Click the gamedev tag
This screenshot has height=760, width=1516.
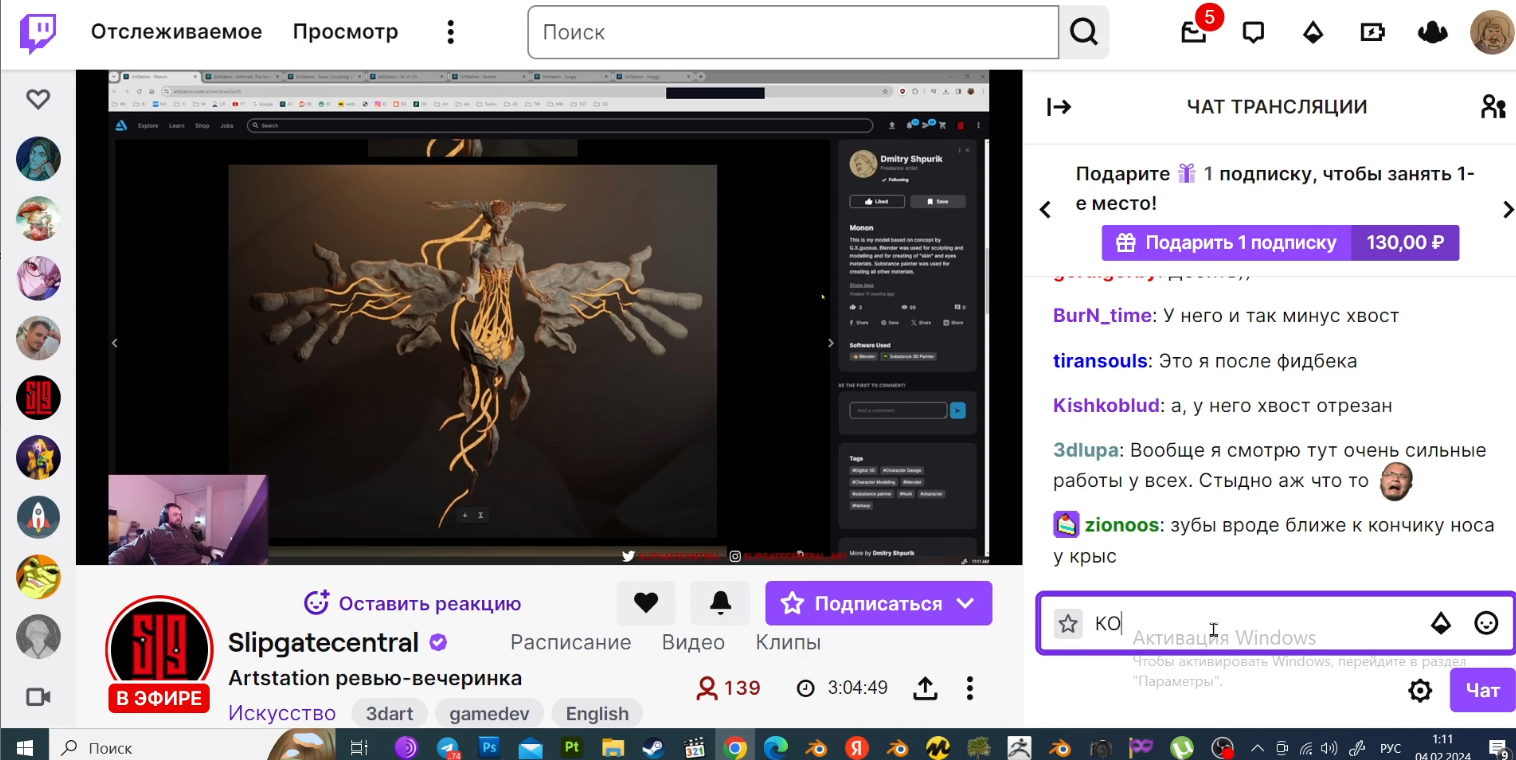490,713
